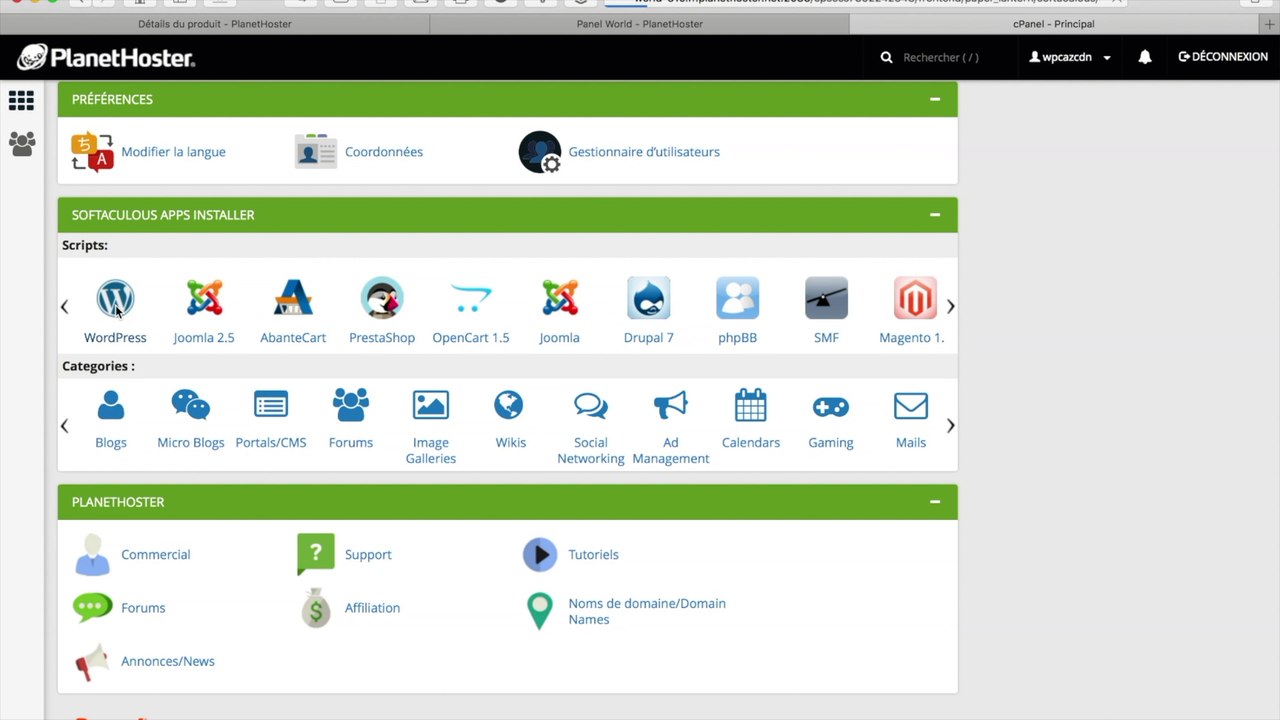Open the Mails envelope icon
Image resolution: width=1280 pixels, height=720 pixels.
click(911, 406)
